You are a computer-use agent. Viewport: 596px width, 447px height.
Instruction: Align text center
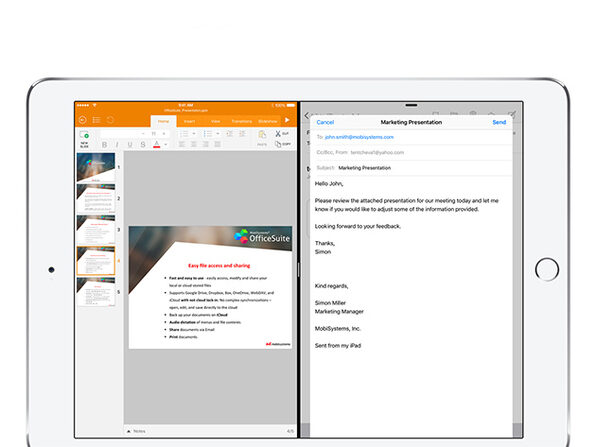pyautogui.click(x=194, y=144)
